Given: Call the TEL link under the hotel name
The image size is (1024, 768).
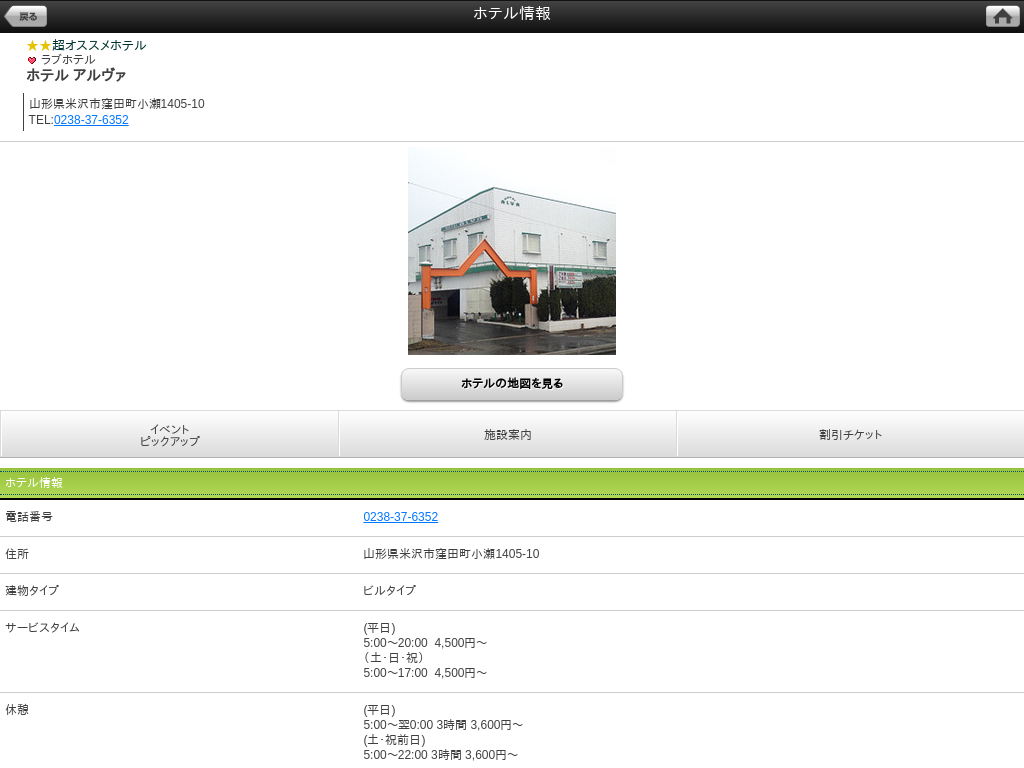Looking at the screenshot, I should (91, 120).
